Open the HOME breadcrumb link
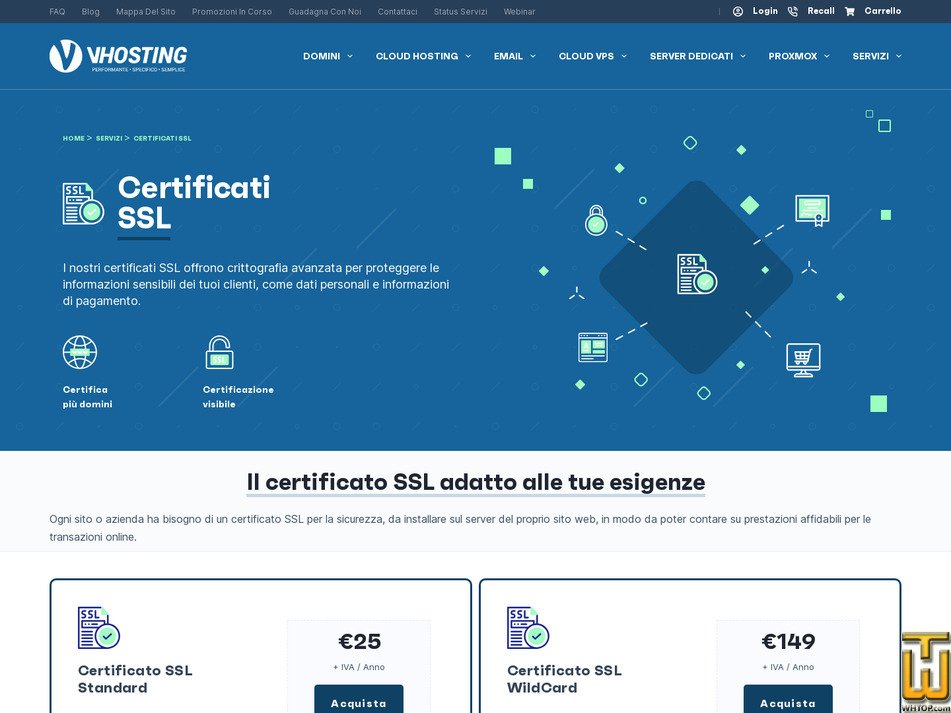Image resolution: width=951 pixels, height=713 pixels. (73, 138)
